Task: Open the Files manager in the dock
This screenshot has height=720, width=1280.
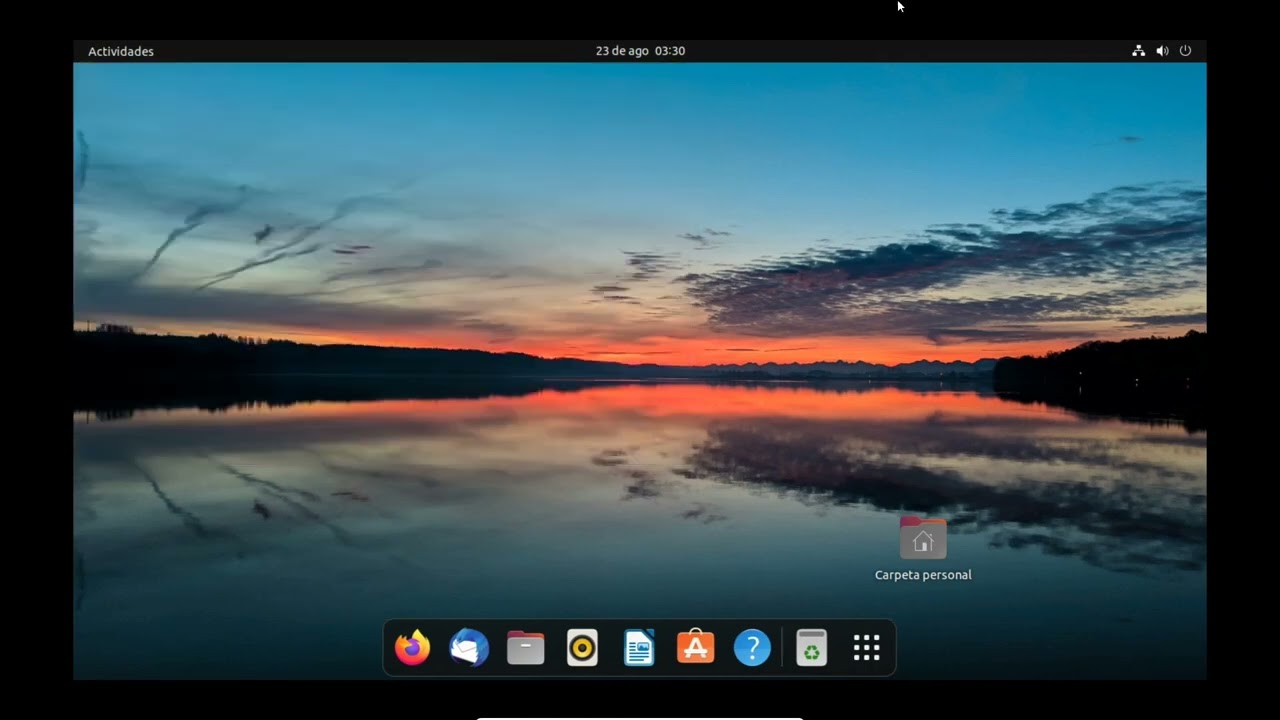Action: click(x=525, y=648)
